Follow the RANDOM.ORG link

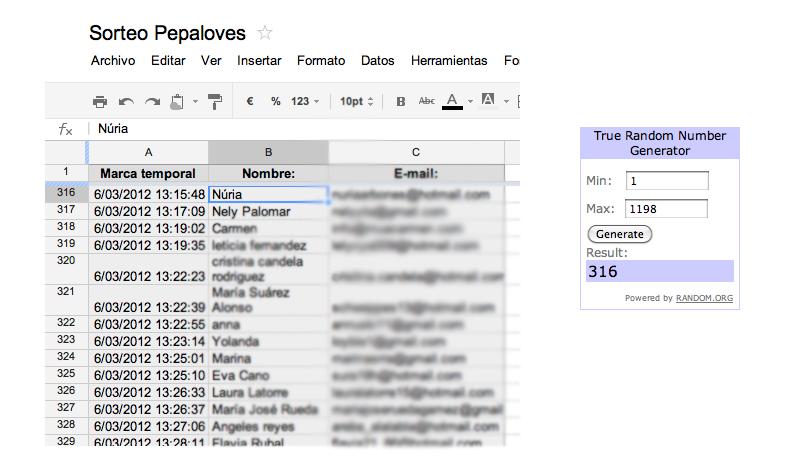(704, 298)
